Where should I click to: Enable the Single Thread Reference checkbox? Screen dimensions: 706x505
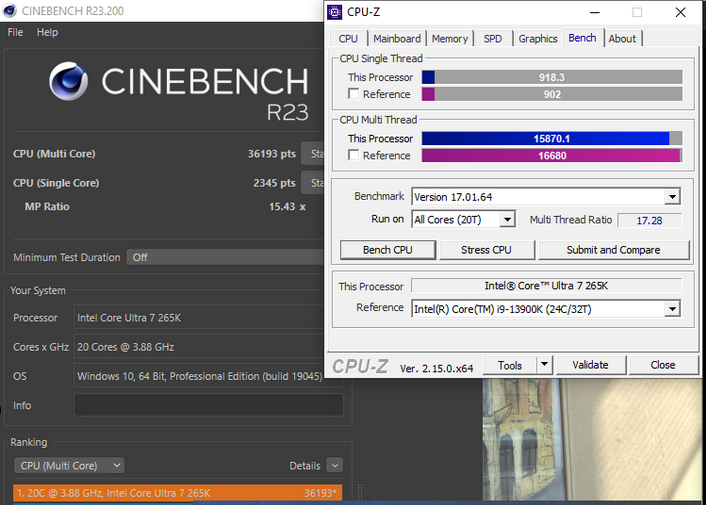click(x=353, y=94)
